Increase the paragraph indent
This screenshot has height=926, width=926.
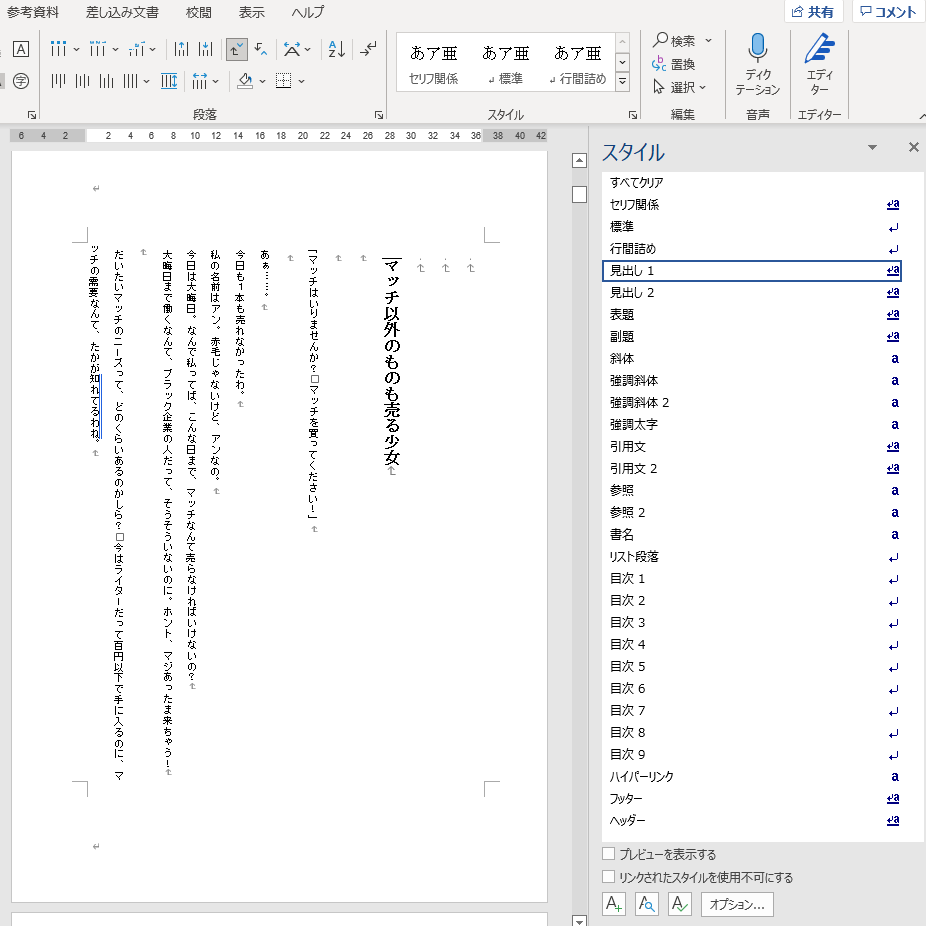click(206, 49)
